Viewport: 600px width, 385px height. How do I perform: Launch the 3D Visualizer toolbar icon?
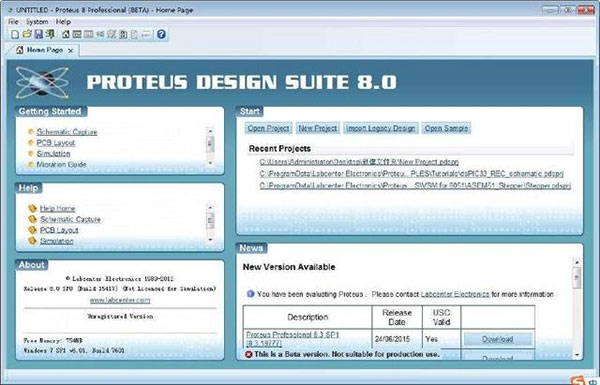point(100,34)
